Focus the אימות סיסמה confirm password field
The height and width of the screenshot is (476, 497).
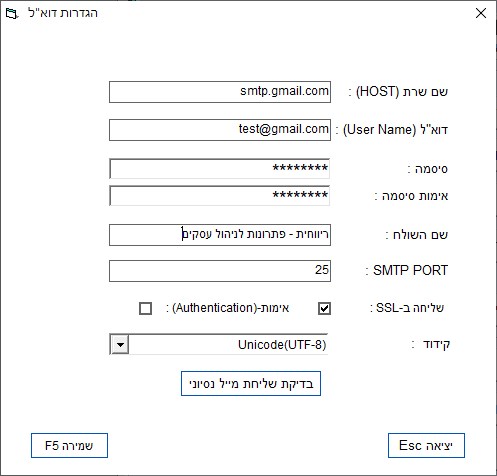tap(220, 196)
